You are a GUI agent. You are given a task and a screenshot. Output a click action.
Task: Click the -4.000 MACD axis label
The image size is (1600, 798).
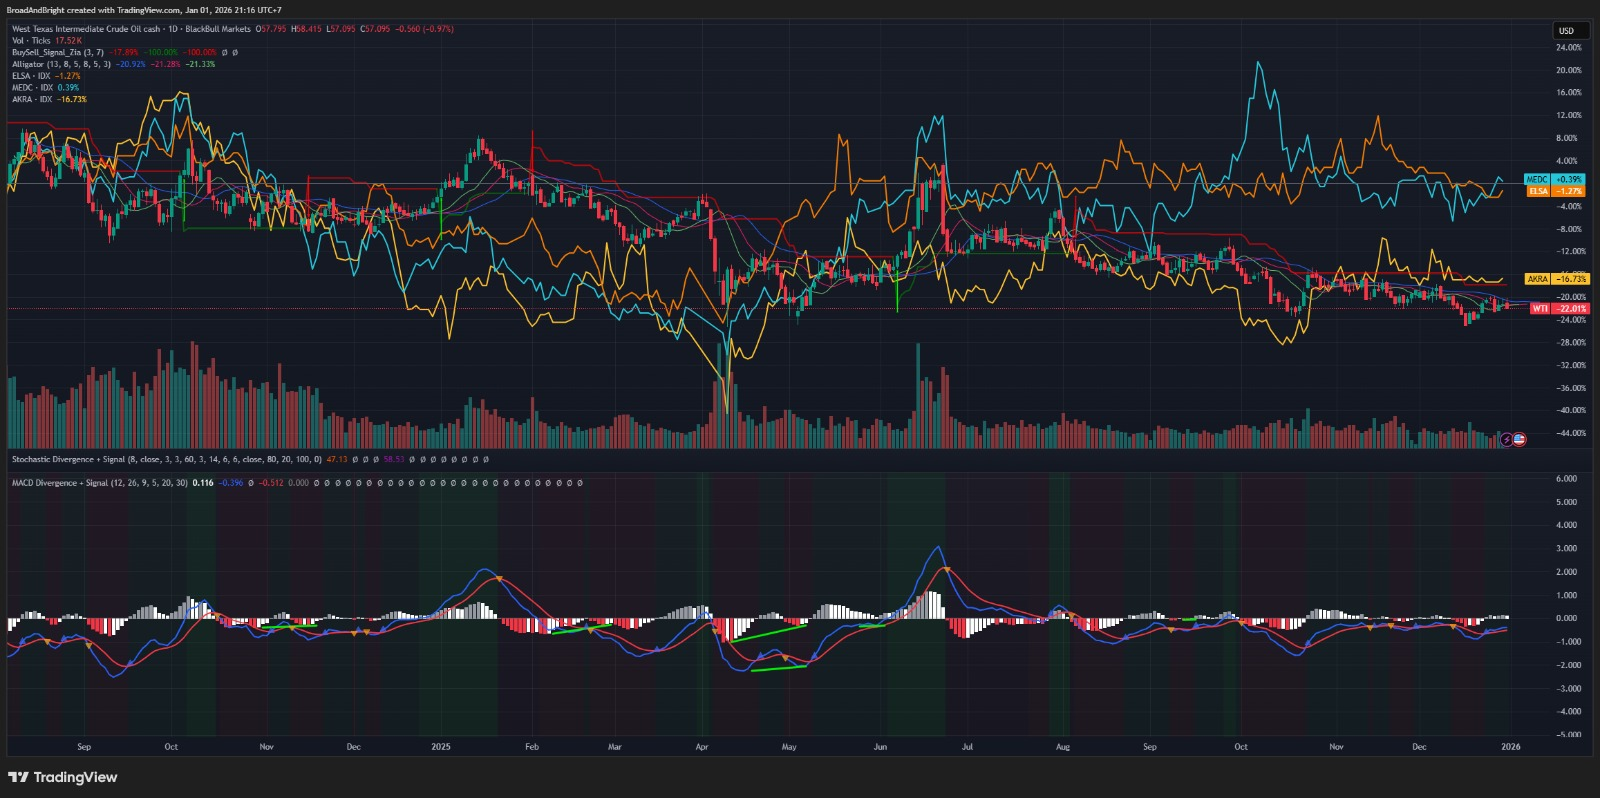(1568, 712)
